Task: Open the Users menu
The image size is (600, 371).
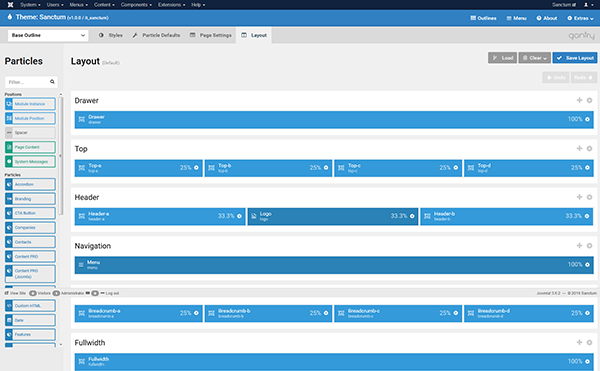Action: pos(55,5)
